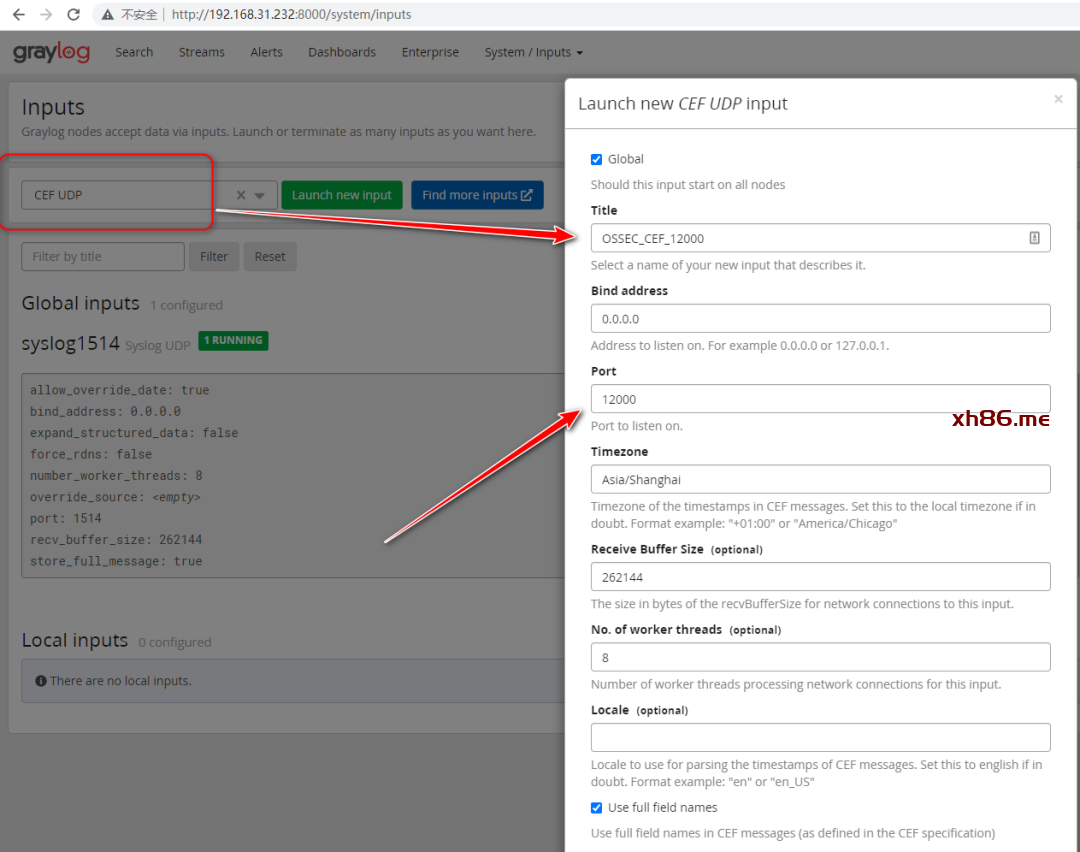Screen dimensions: 1080x852
Task: Click the Reset filter button
Action: pos(270,257)
